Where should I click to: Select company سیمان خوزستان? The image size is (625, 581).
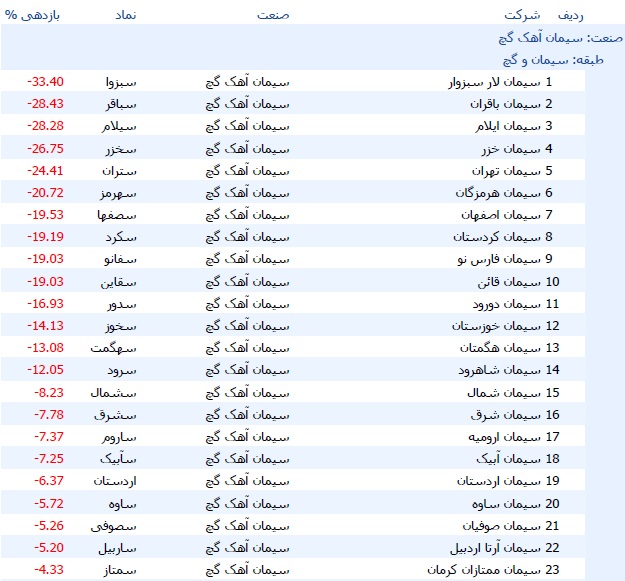pyautogui.click(x=496, y=326)
